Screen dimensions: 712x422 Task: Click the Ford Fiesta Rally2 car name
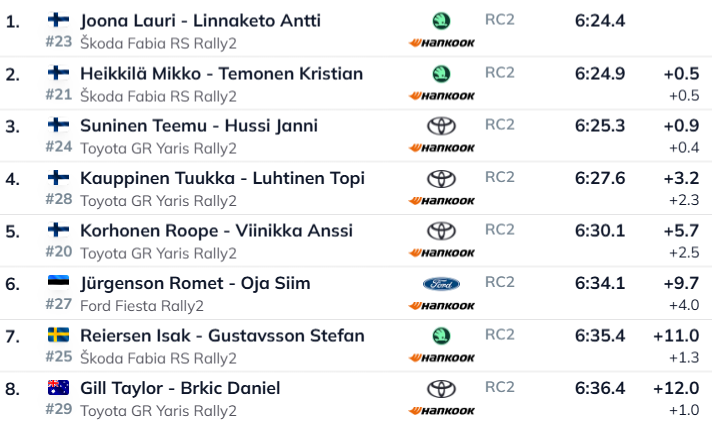[142, 306]
